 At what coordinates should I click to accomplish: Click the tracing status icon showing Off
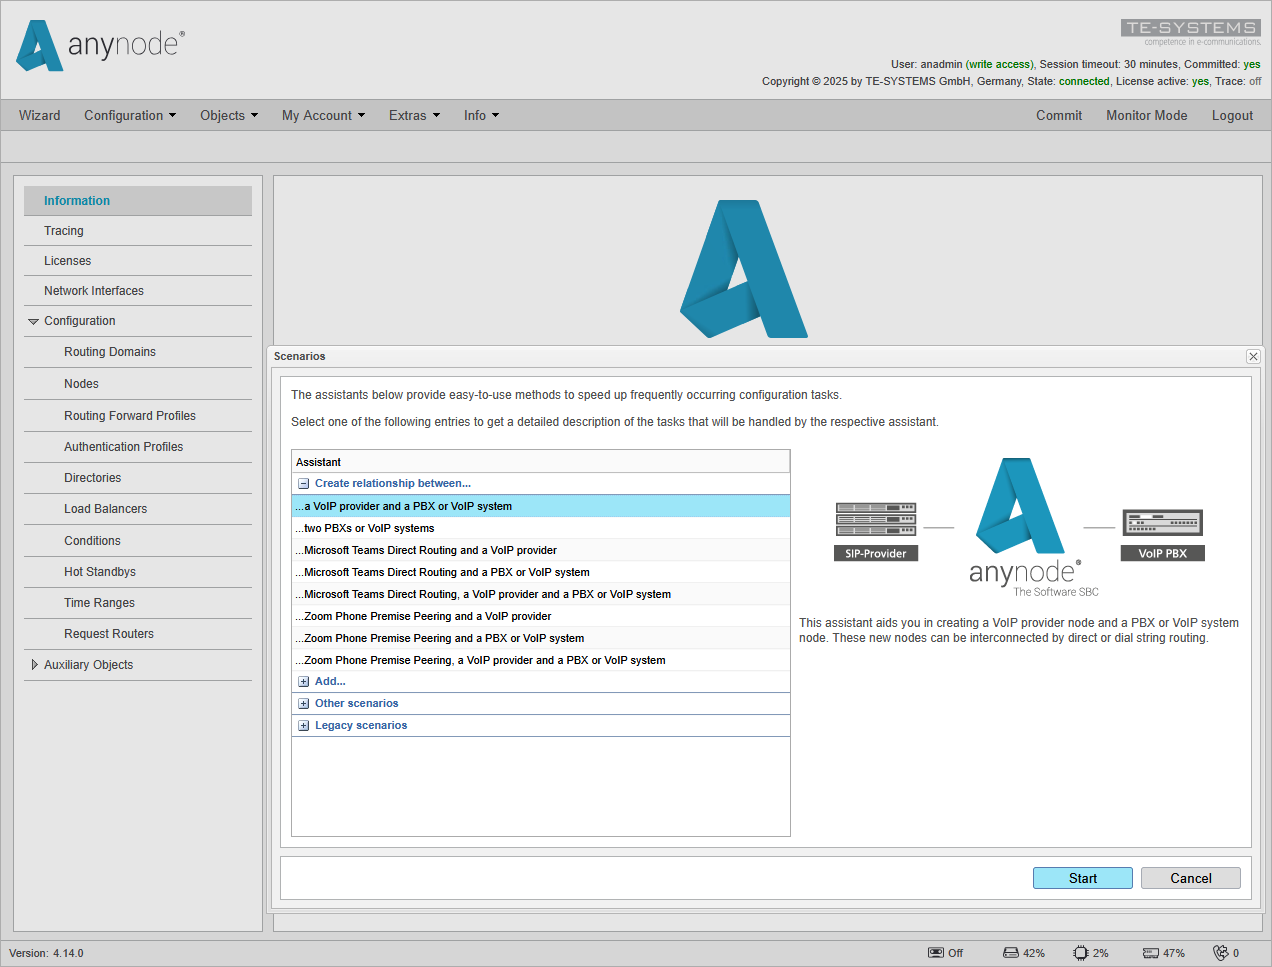click(938, 952)
